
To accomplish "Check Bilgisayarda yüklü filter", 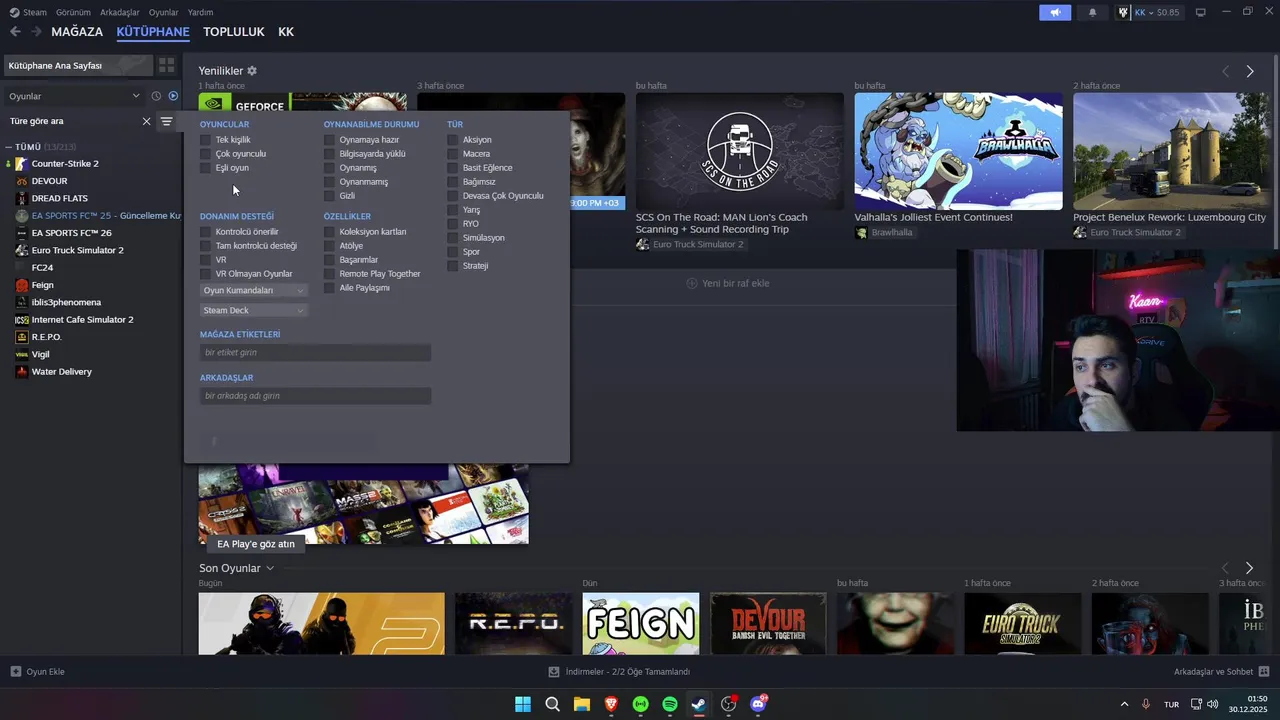I will pyautogui.click(x=329, y=154).
